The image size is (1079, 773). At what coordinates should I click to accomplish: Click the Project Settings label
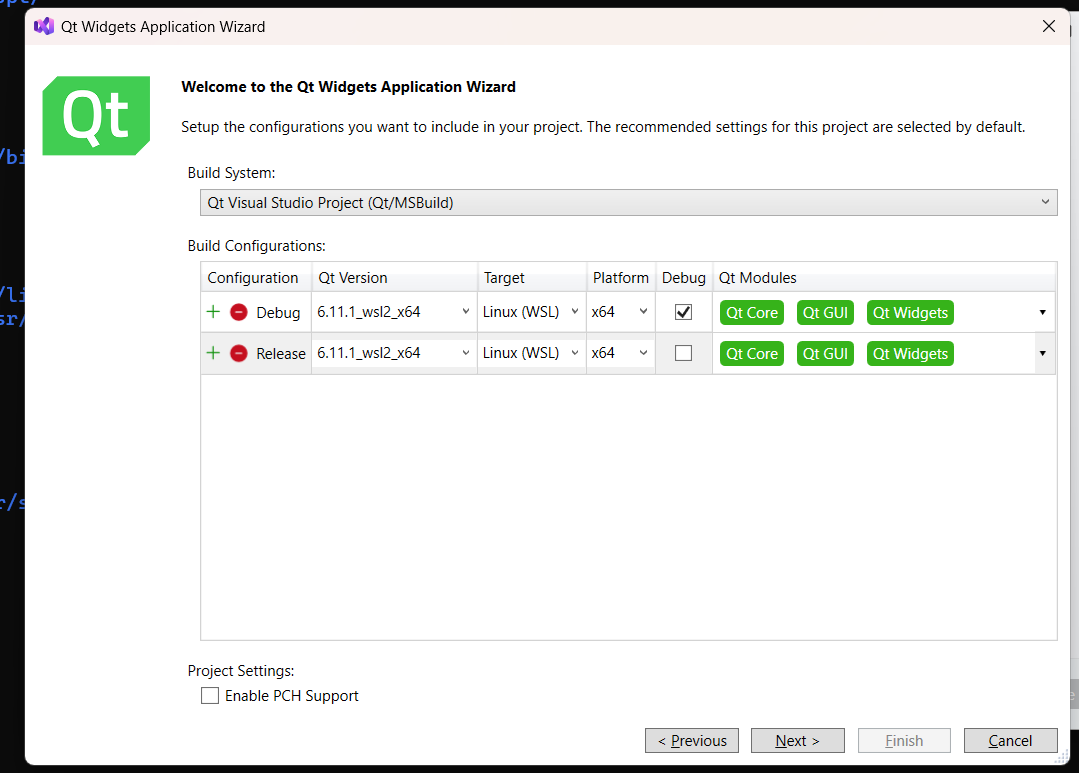coord(241,670)
